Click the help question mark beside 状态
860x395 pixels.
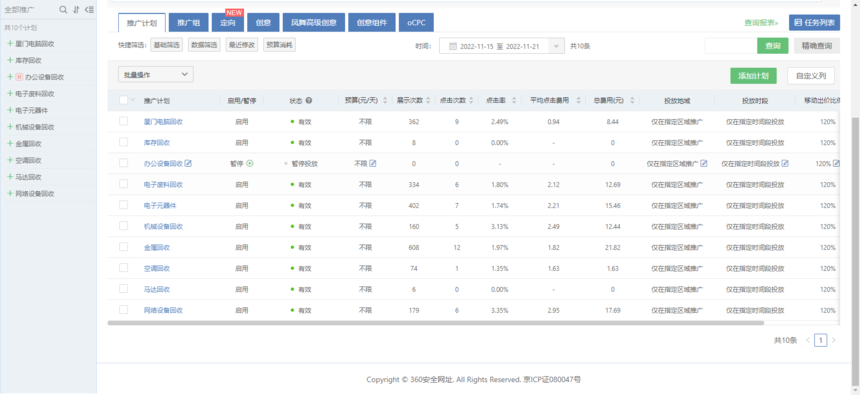tap(309, 100)
